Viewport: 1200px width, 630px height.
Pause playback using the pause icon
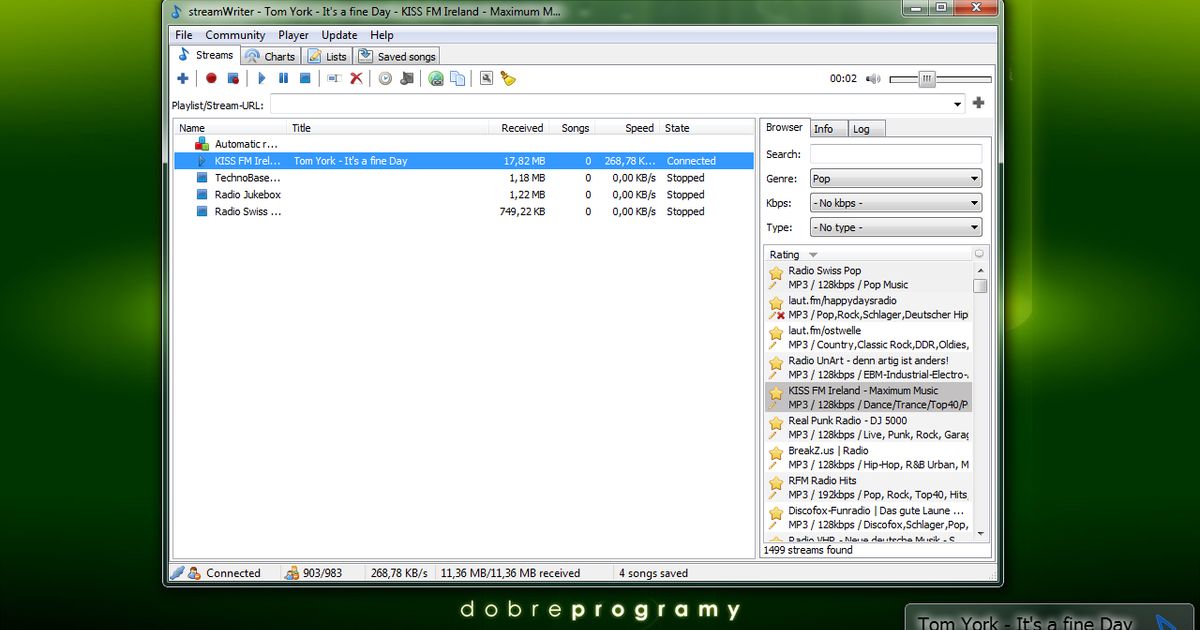point(284,78)
